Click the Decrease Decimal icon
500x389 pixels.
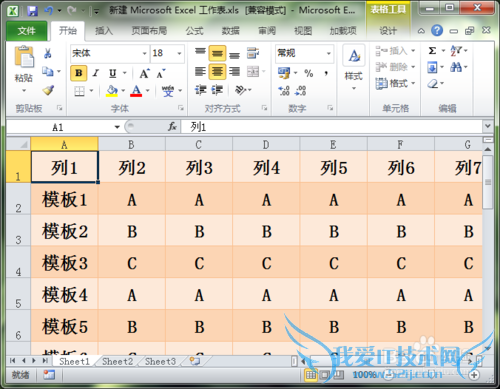(x=300, y=90)
